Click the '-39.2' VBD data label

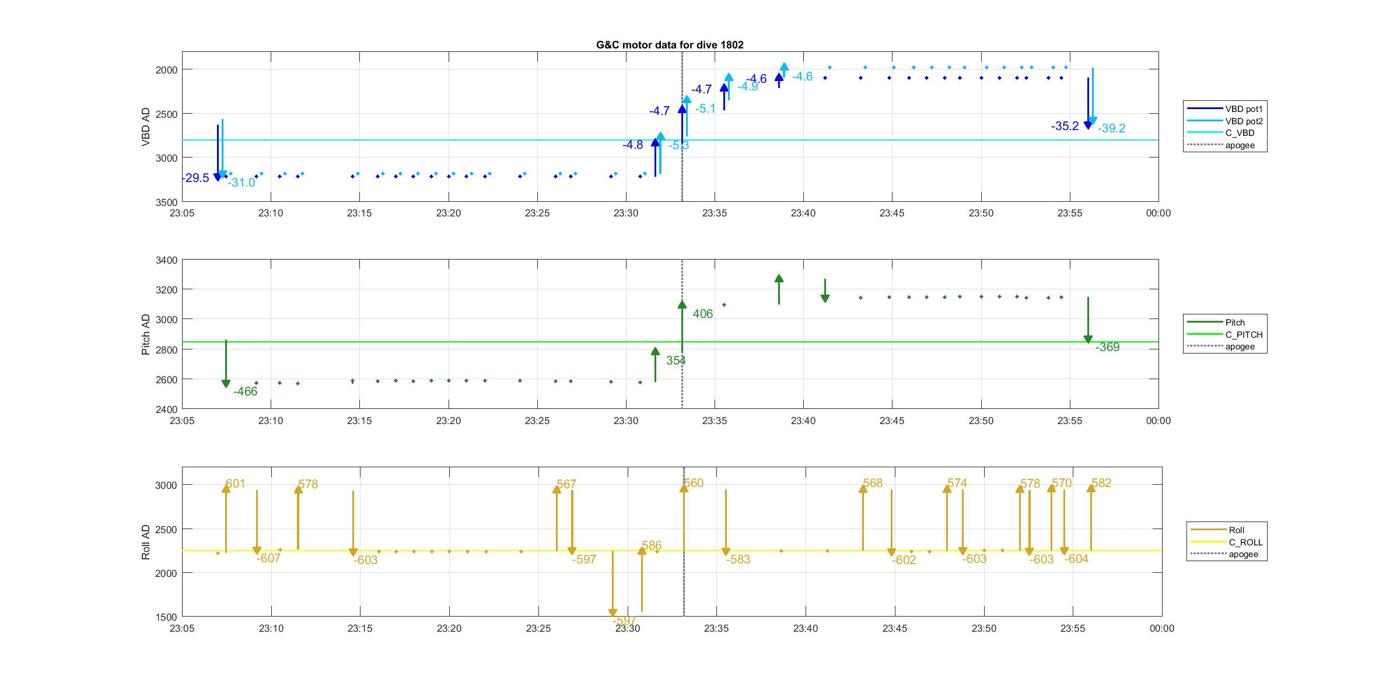pyautogui.click(x=1112, y=128)
